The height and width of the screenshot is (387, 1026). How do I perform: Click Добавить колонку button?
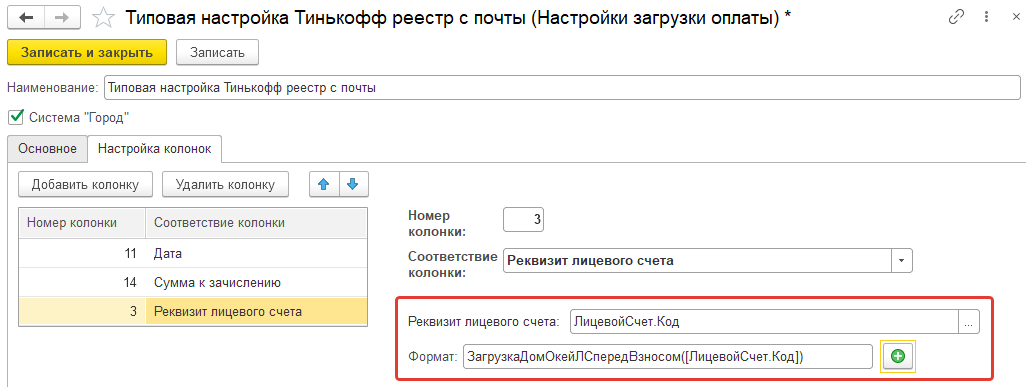click(86, 185)
